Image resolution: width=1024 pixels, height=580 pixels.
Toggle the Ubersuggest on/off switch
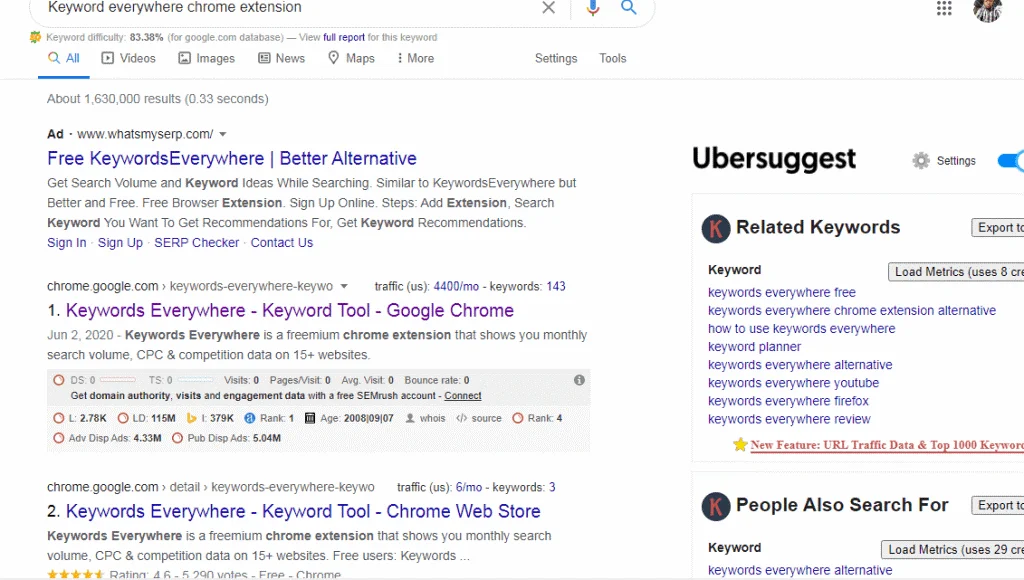[x=1013, y=160]
